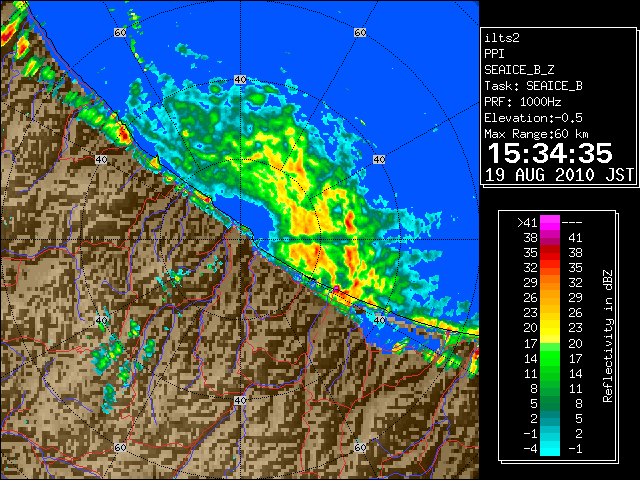
Task: Click the '29' value in left legend column
Action: point(530,283)
